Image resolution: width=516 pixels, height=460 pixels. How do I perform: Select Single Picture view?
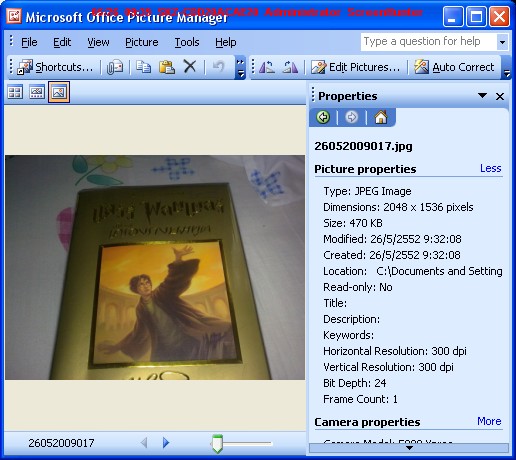point(59,92)
